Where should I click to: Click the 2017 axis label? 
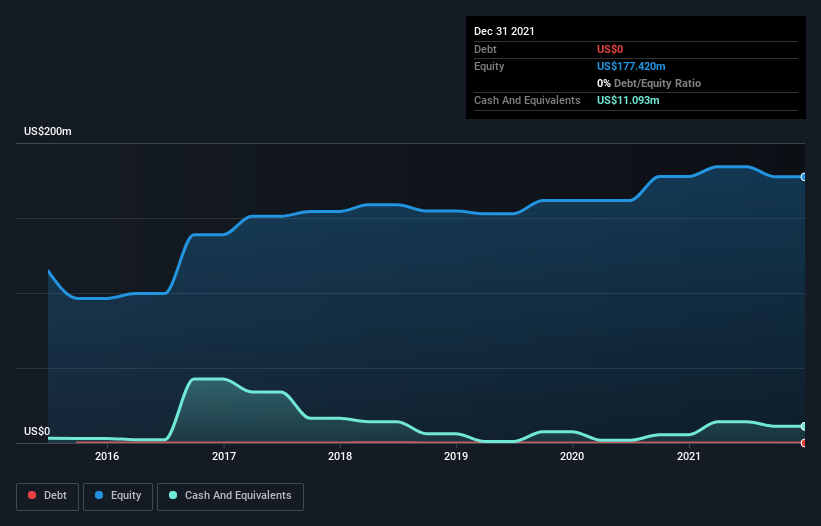click(x=224, y=456)
